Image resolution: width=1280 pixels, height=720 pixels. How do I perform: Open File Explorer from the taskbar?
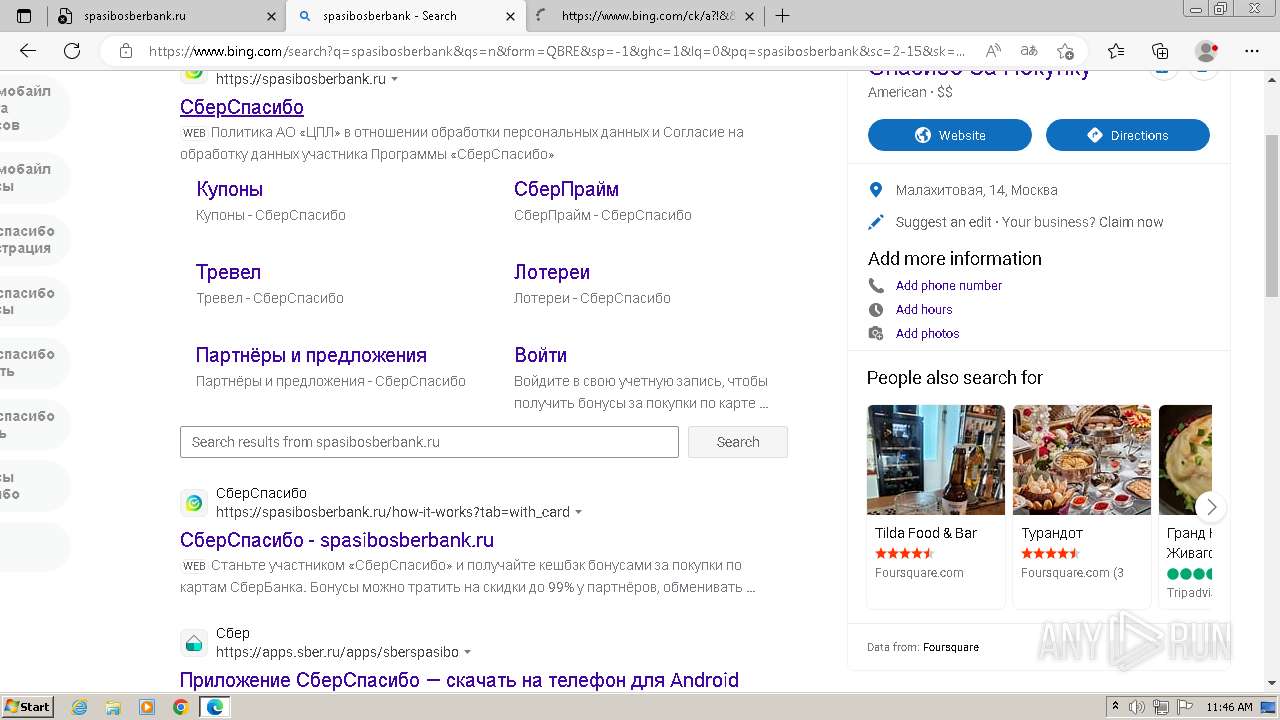pos(113,707)
